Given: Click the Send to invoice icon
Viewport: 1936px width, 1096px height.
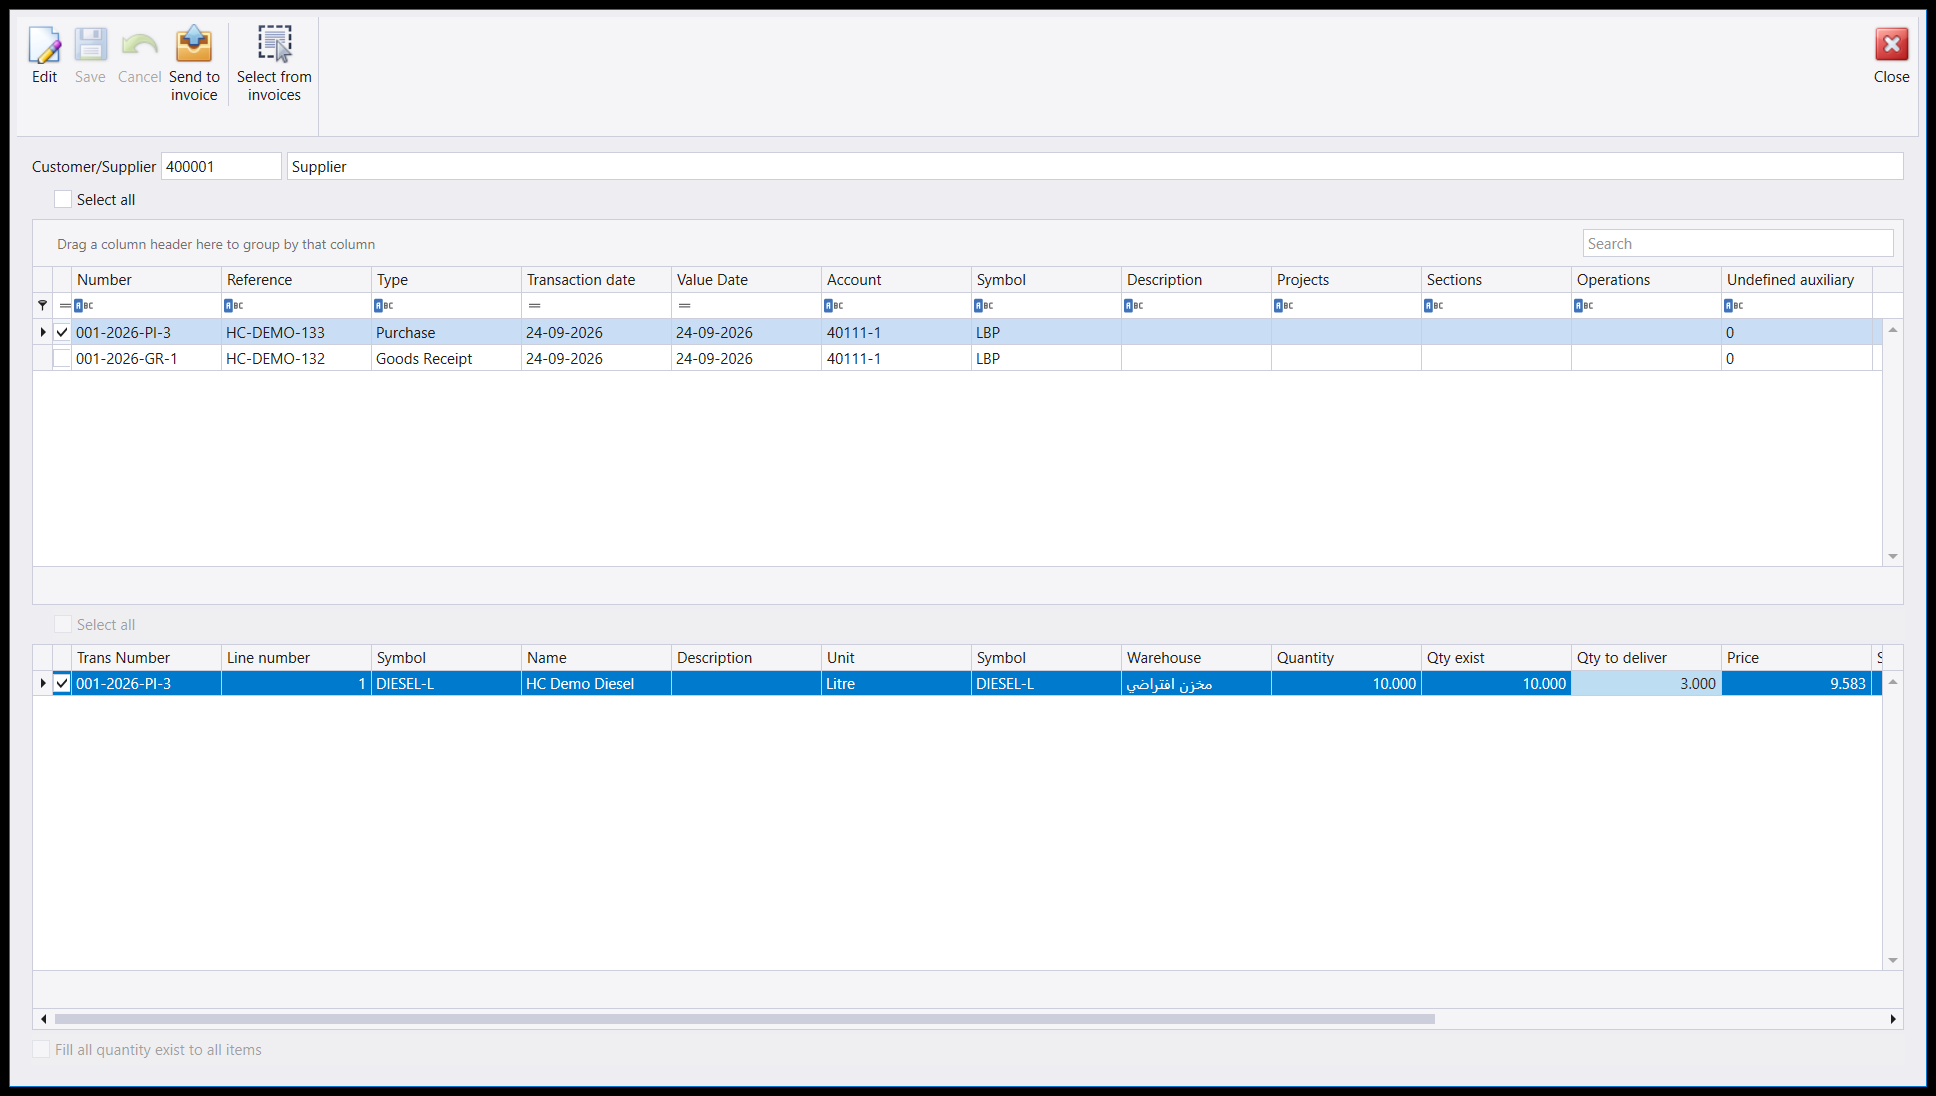Looking at the screenshot, I should [x=194, y=45].
